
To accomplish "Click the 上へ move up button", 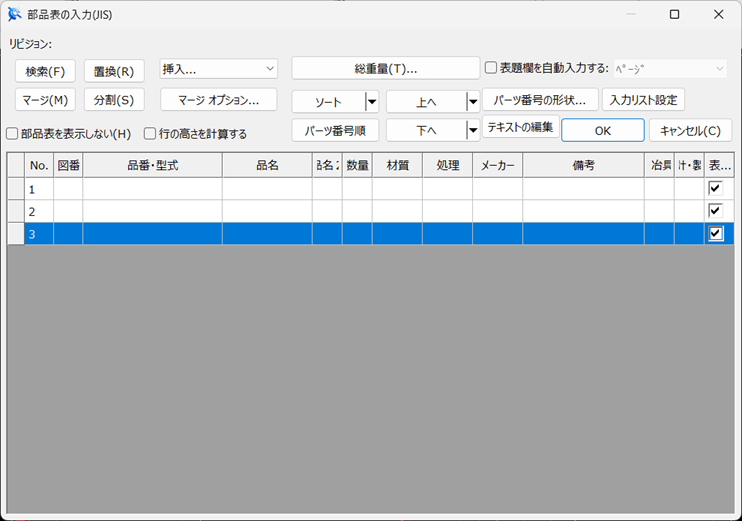I will pos(426,102).
